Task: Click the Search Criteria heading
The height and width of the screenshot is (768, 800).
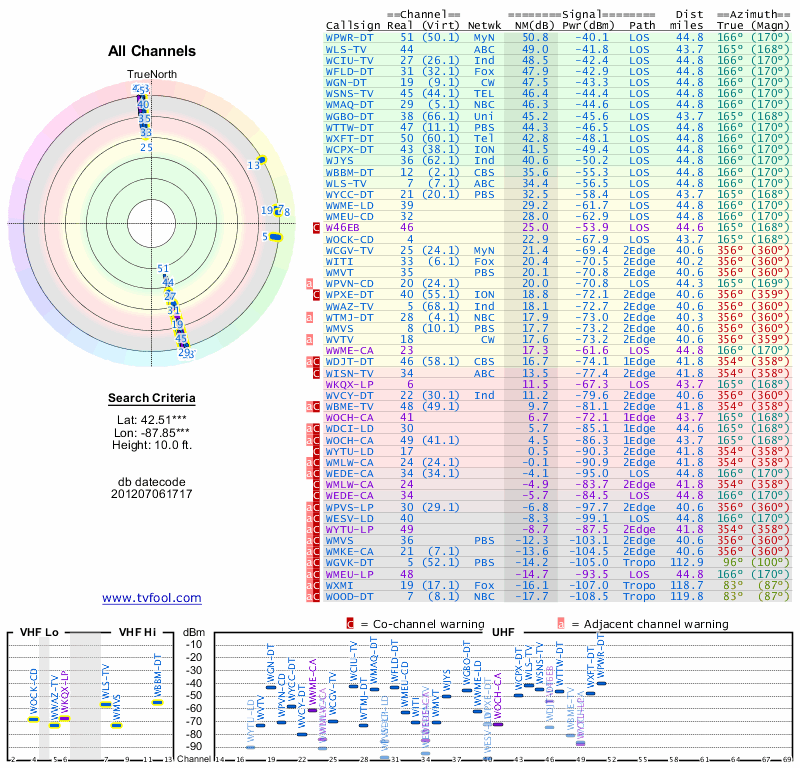Action: [x=152, y=399]
